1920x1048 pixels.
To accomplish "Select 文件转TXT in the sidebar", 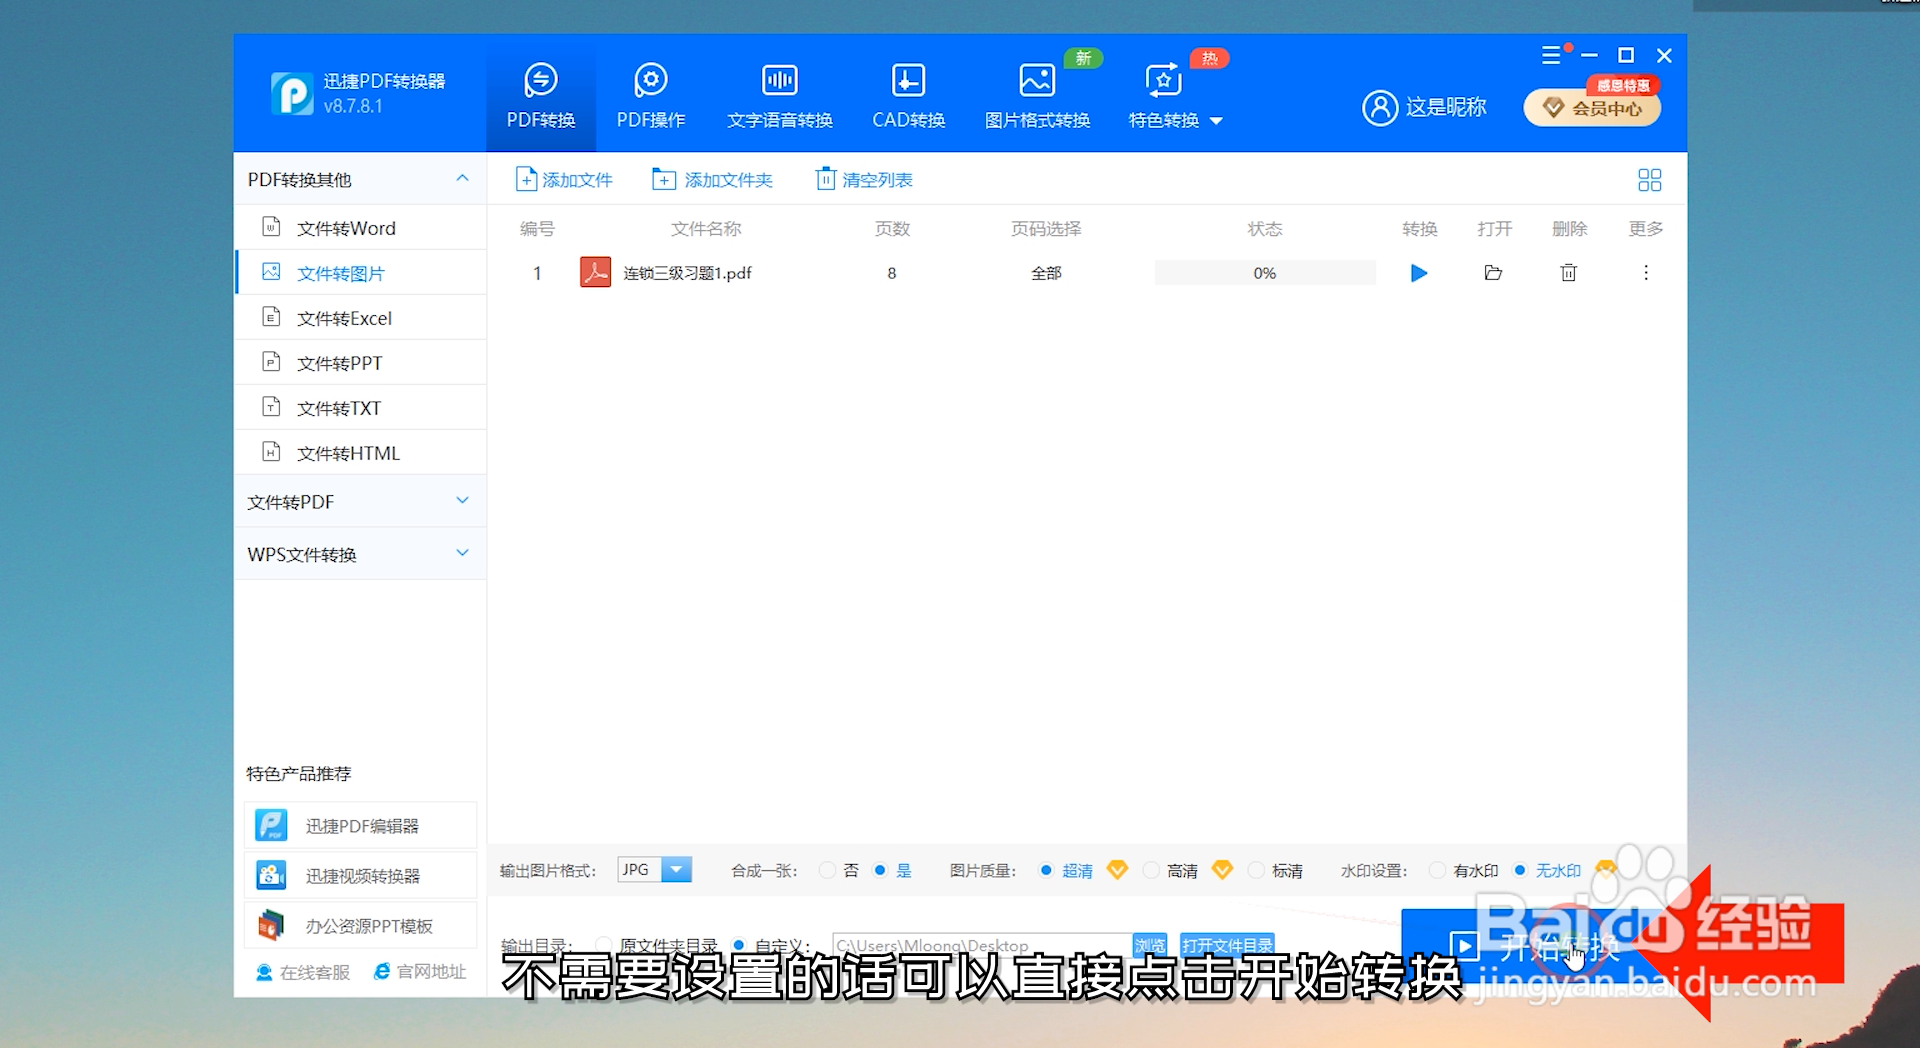I will (360, 408).
